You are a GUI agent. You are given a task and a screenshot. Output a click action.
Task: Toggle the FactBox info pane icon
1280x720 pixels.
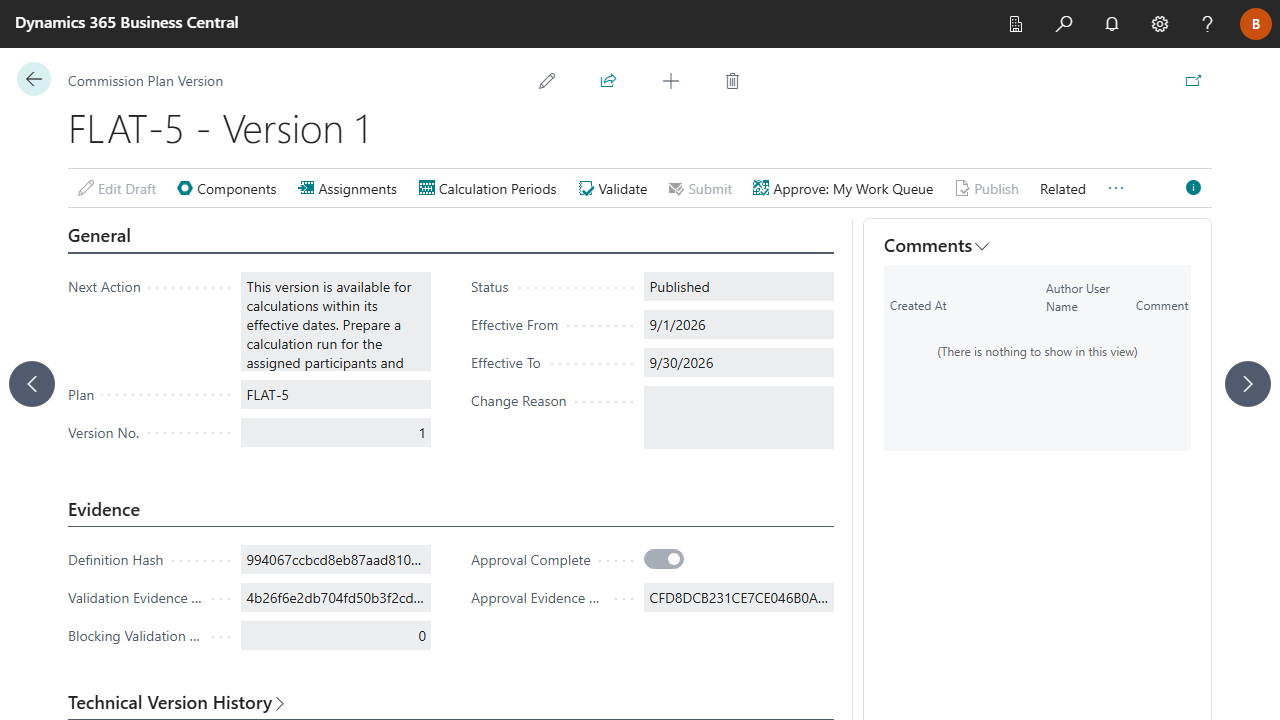click(1193, 187)
